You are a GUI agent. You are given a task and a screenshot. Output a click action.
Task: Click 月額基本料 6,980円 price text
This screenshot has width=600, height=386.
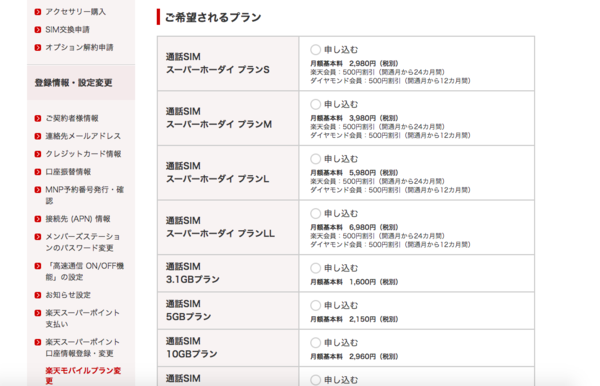(354, 227)
